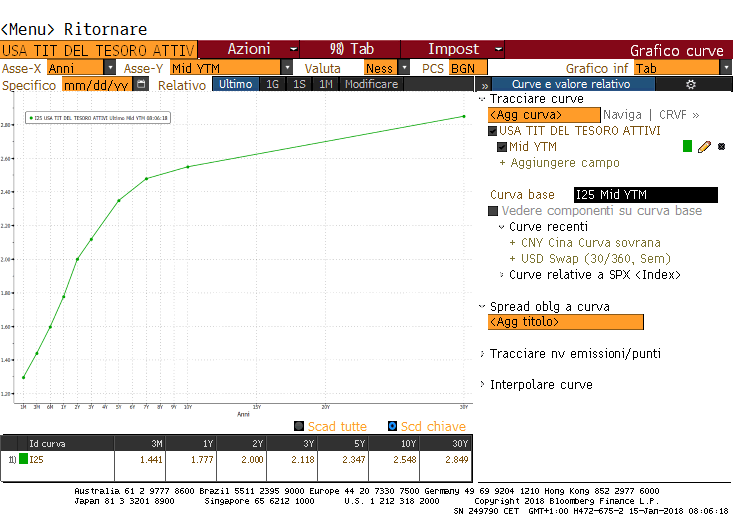Click the 5Y value 2.347
The image size is (736, 530).
click(x=354, y=460)
